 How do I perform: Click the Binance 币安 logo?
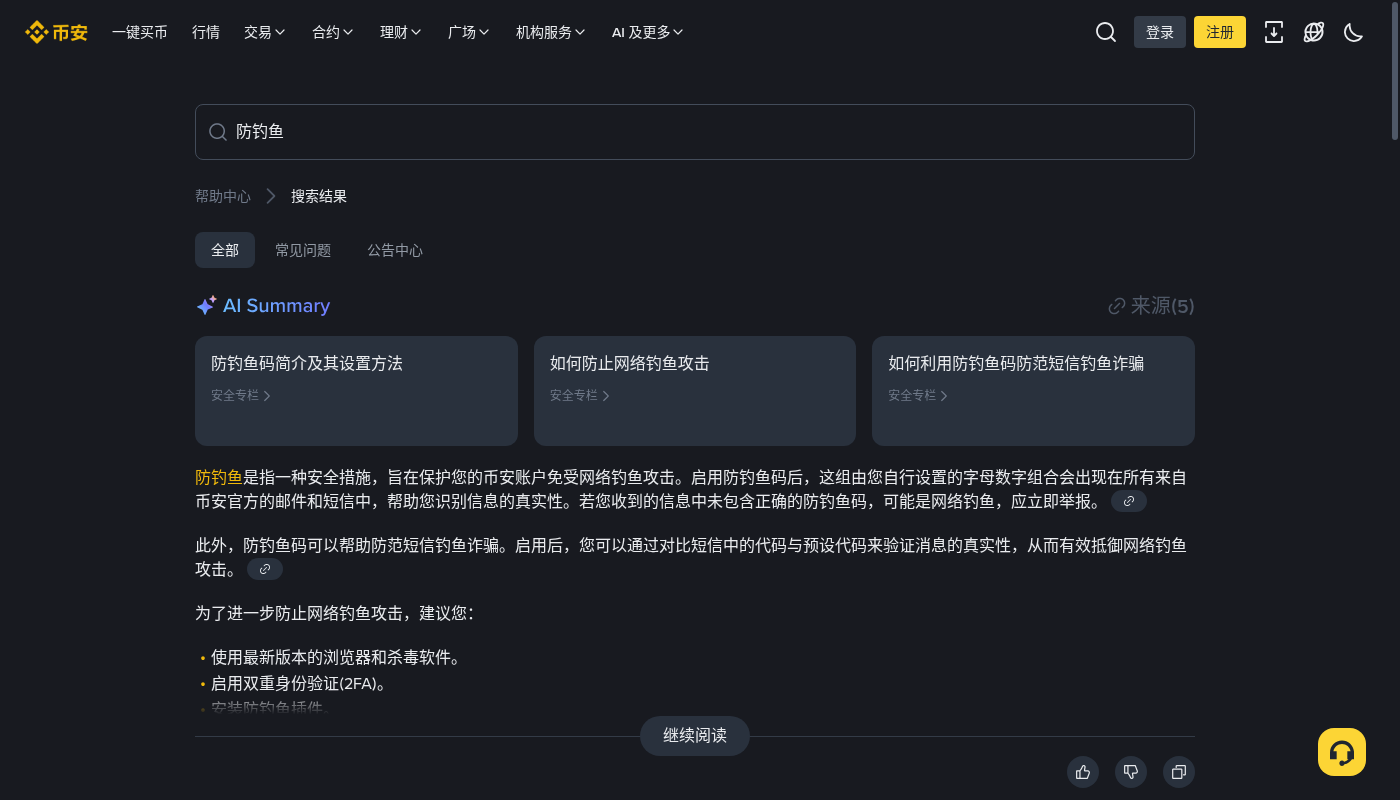pos(57,32)
